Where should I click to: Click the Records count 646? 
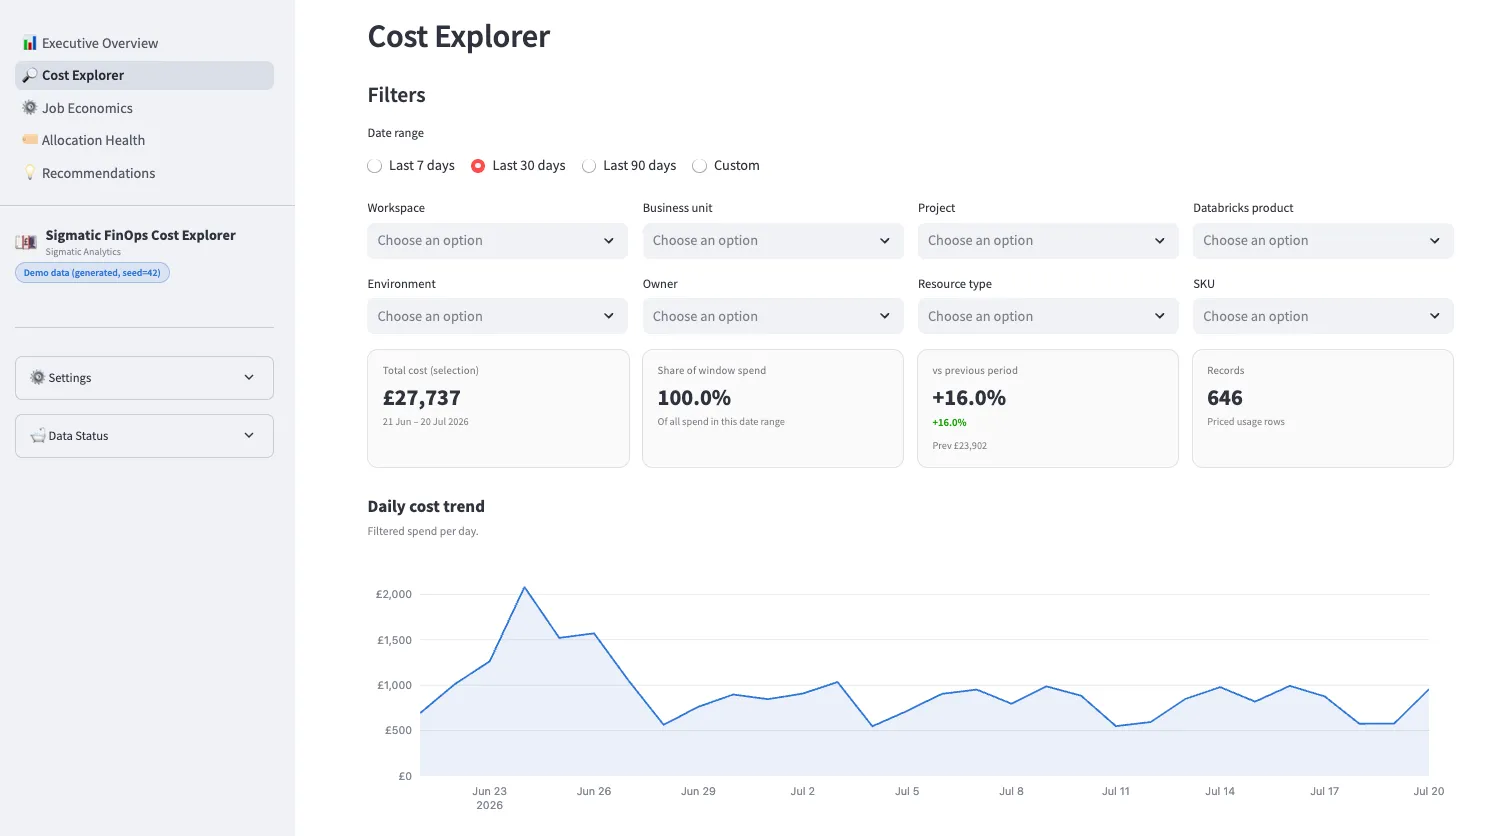(1225, 398)
